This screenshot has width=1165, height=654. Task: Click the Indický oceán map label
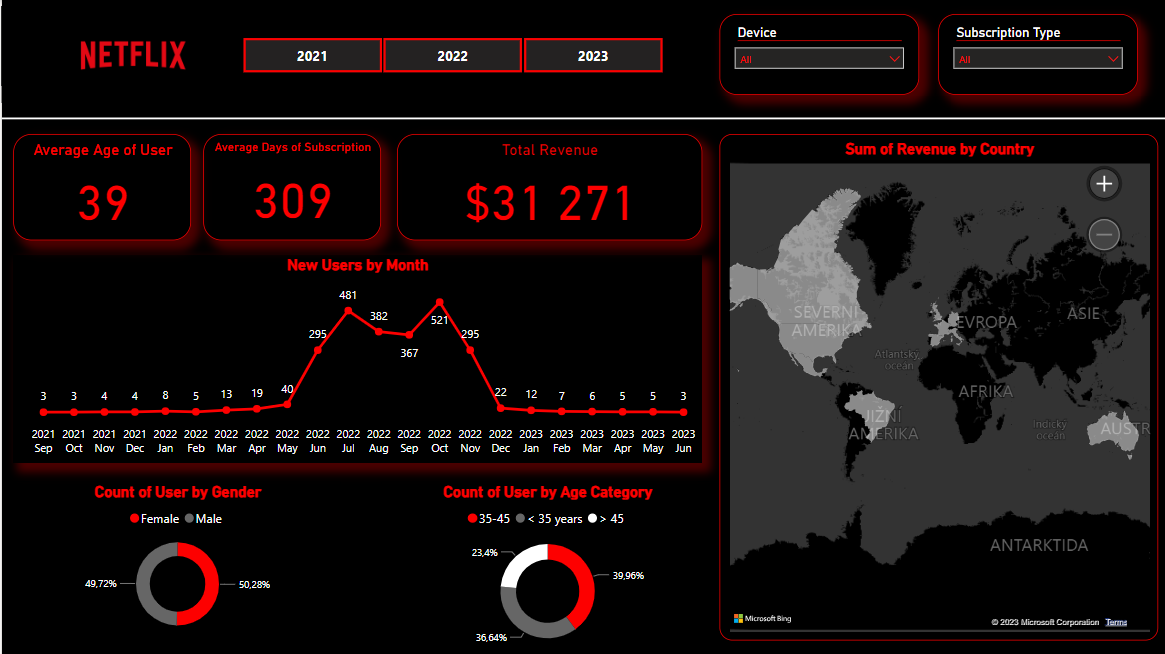coord(1050,430)
